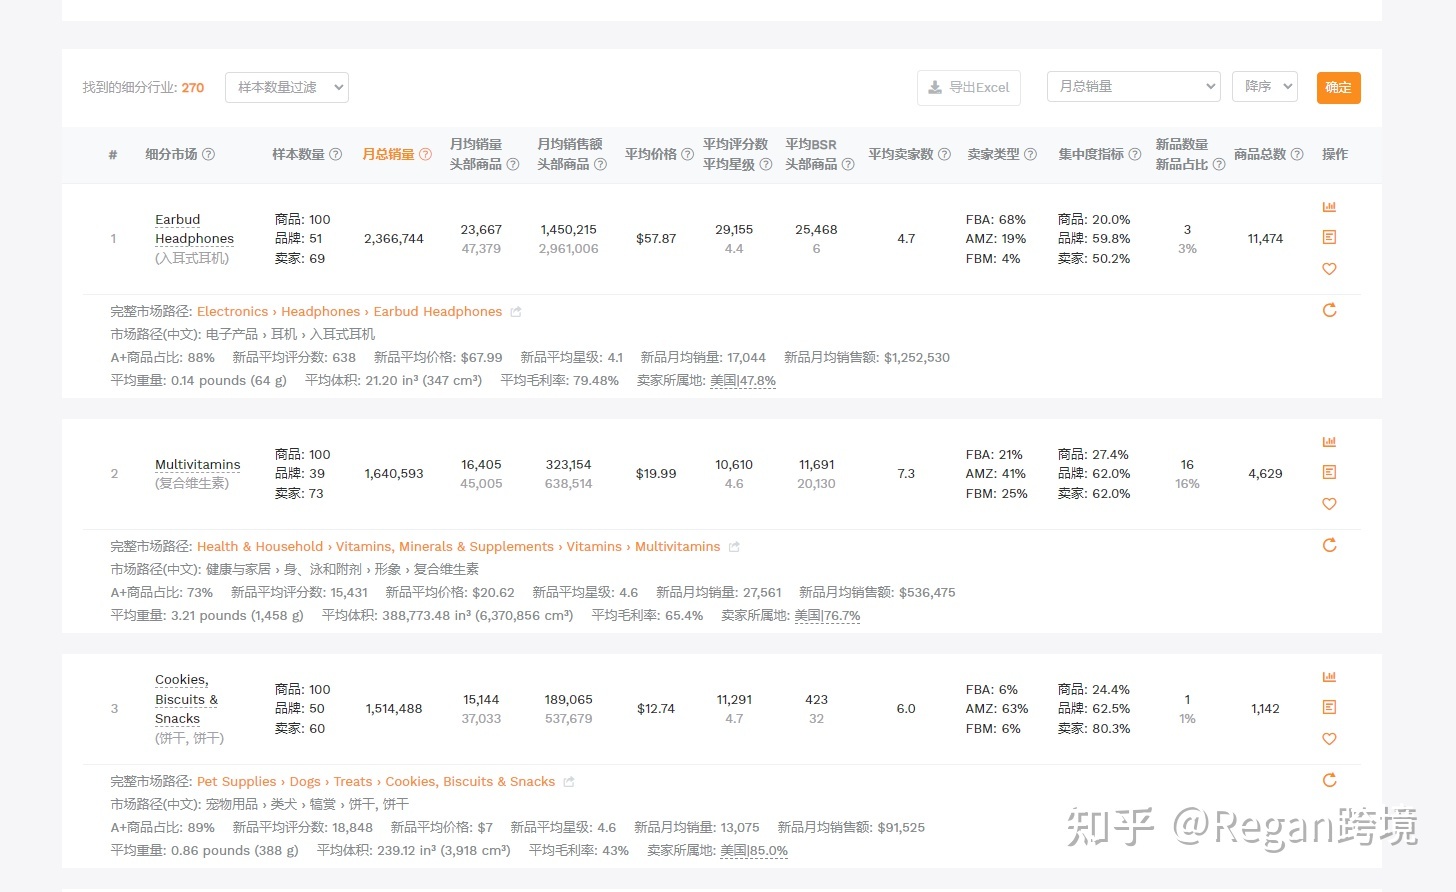Expand the 月总销量 sort field dropdown
Viewport: 1456px width, 892px height.
(1133, 87)
